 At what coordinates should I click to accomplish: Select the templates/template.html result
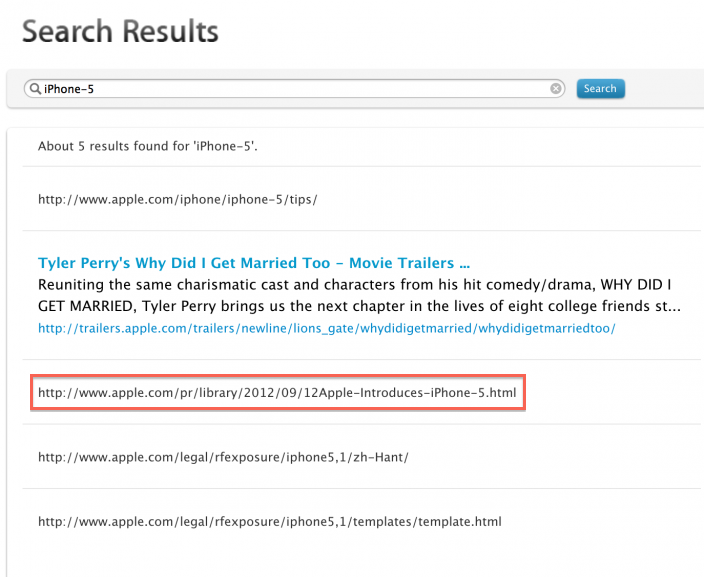(x=269, y=521)
